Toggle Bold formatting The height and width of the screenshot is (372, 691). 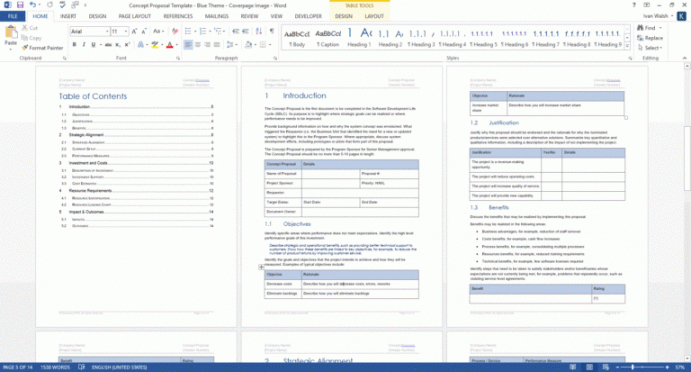pos(74,45)
